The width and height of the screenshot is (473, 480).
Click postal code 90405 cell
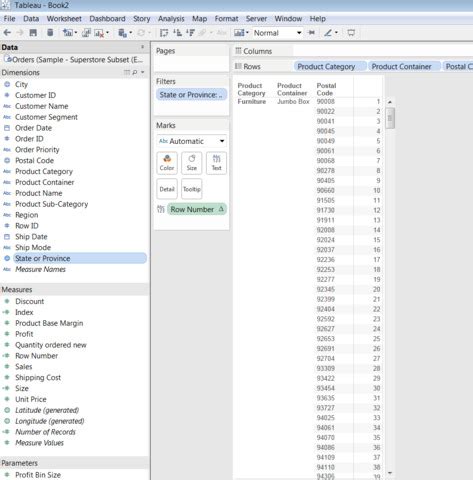click(x=325, y=180)
